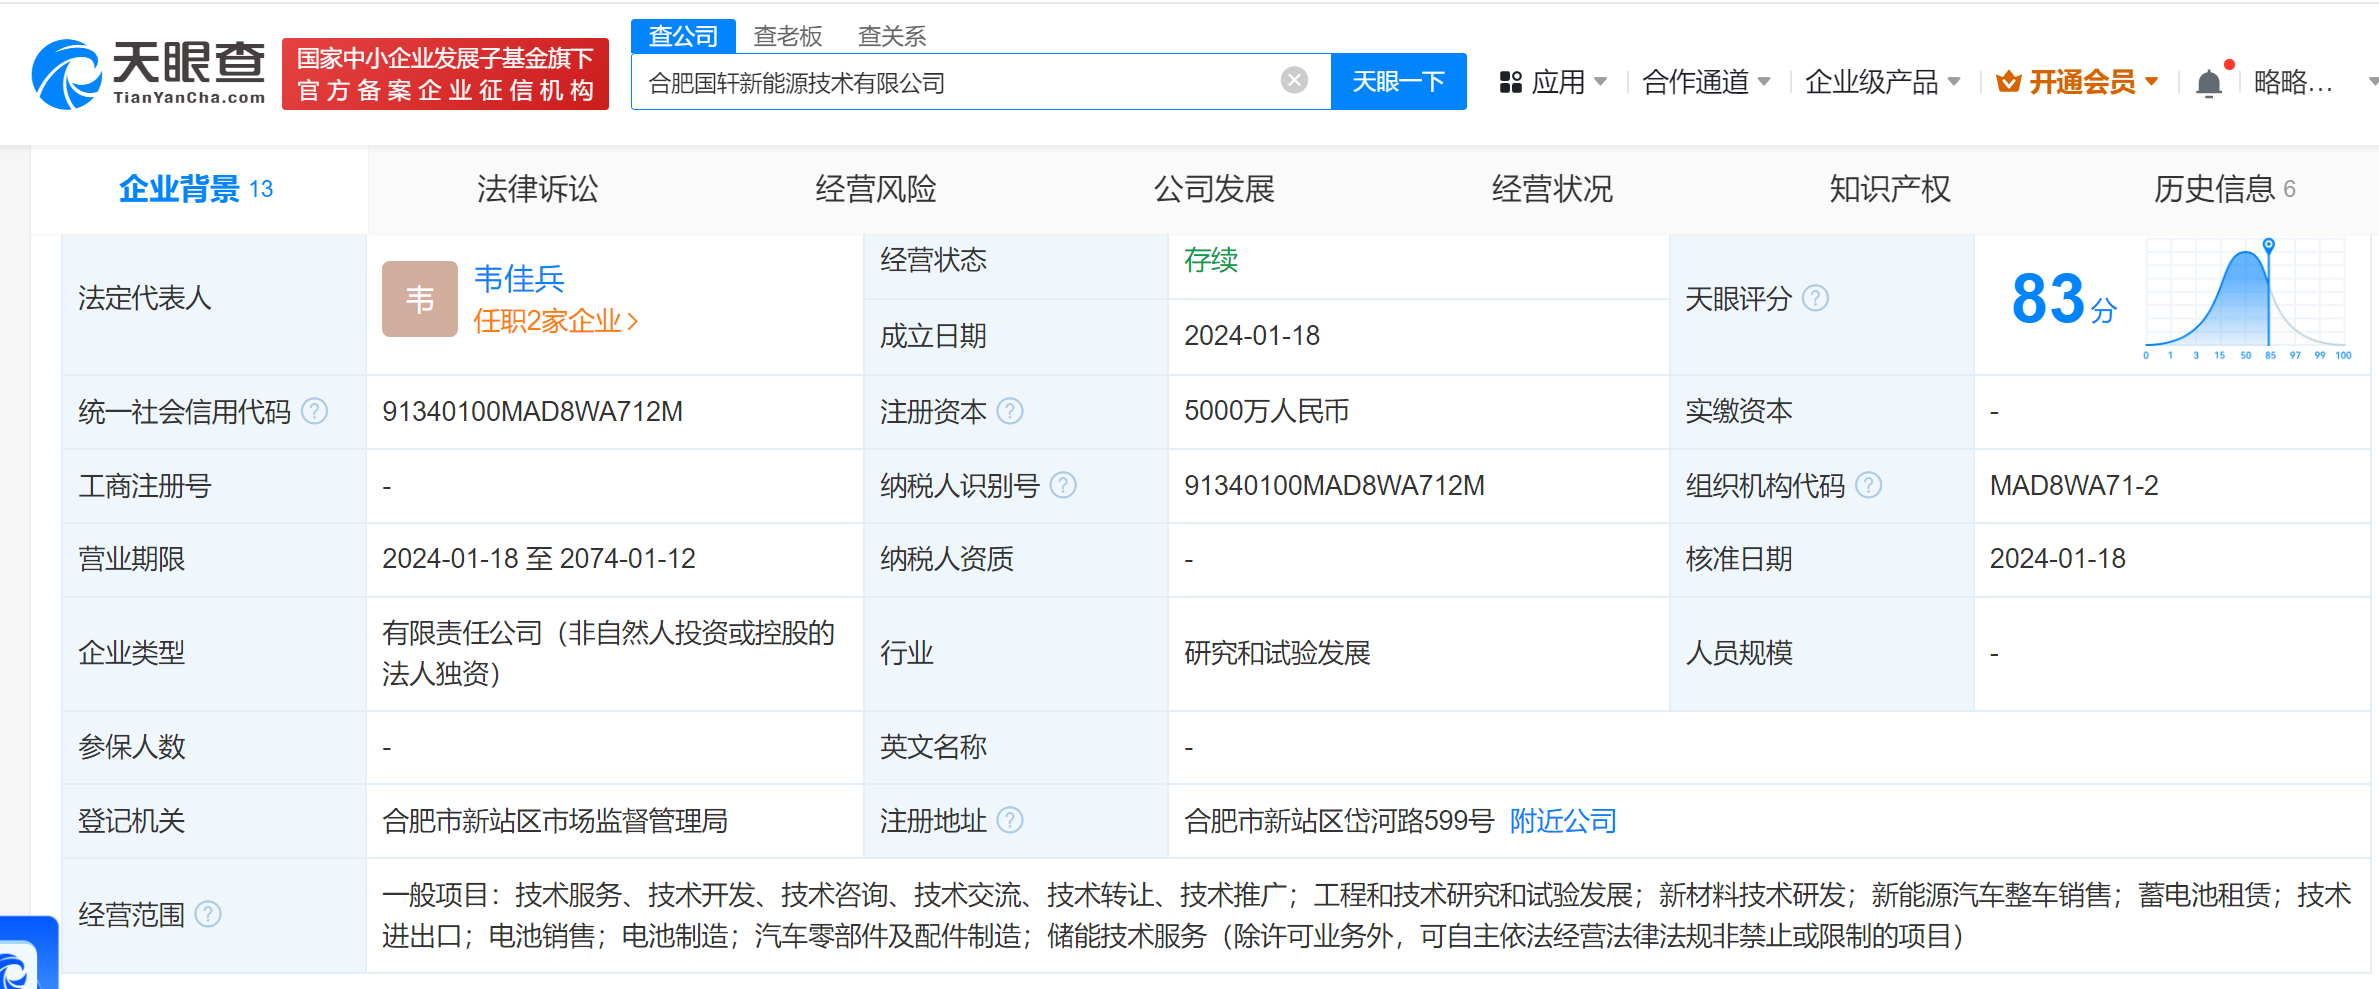The image size is (2379, 989).
Task: Click 成立日期 value 2024-01-18
Action: pyautogui.click(x=1252, y=335)
